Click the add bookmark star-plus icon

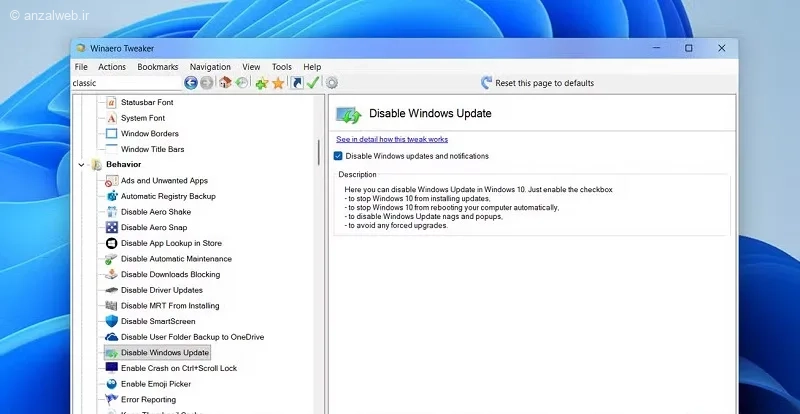(262, 83)
